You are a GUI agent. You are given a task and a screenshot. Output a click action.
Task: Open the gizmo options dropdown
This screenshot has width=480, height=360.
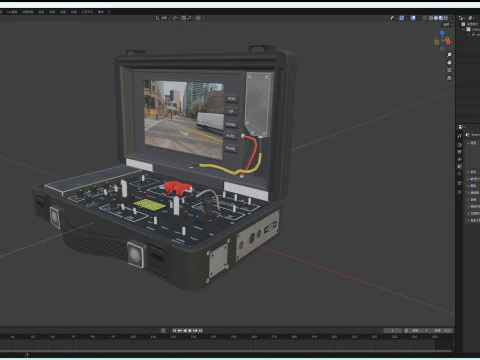coord(406,18)
